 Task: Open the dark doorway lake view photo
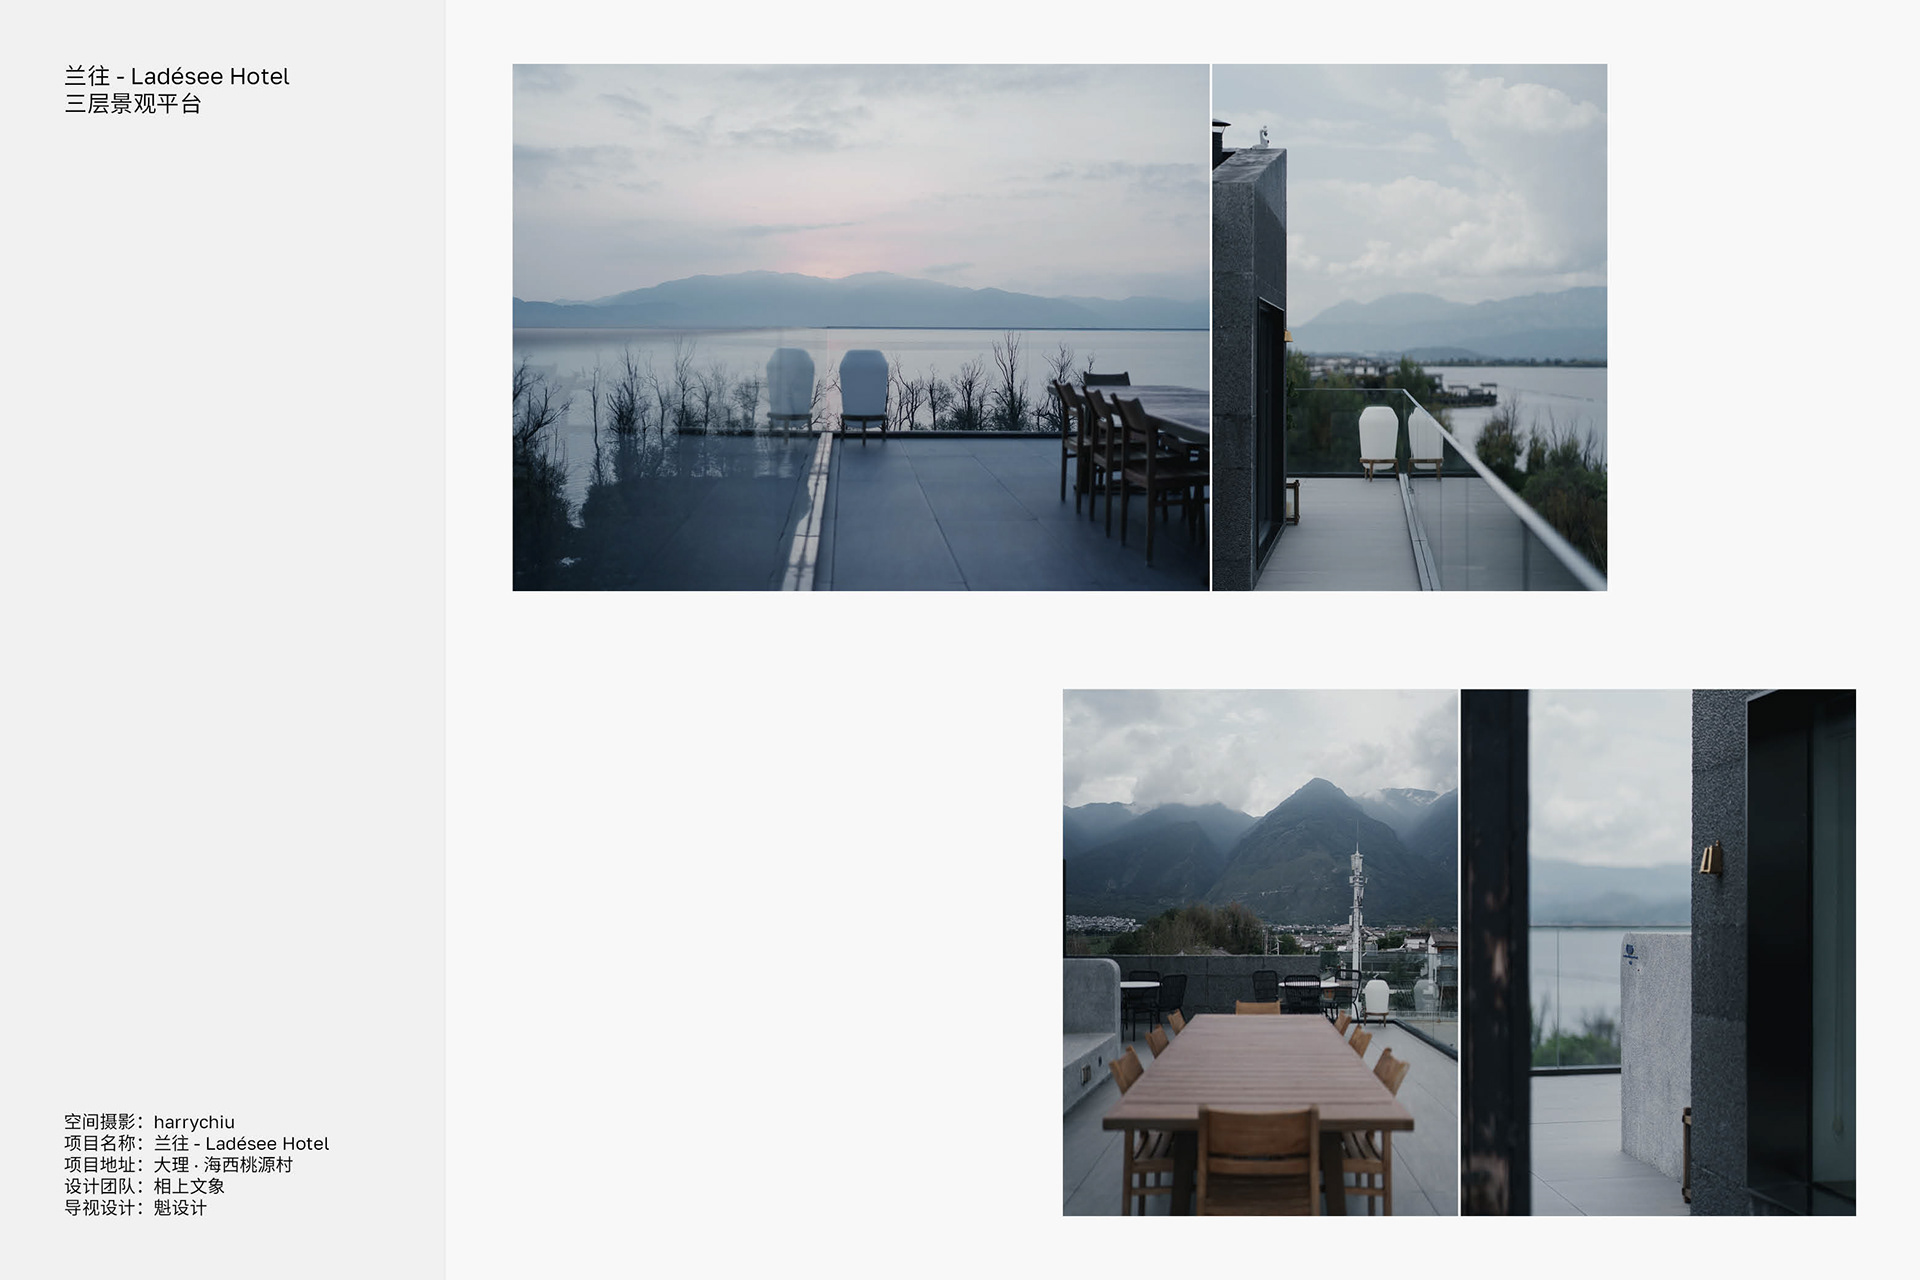click(x=1658, y=952)
